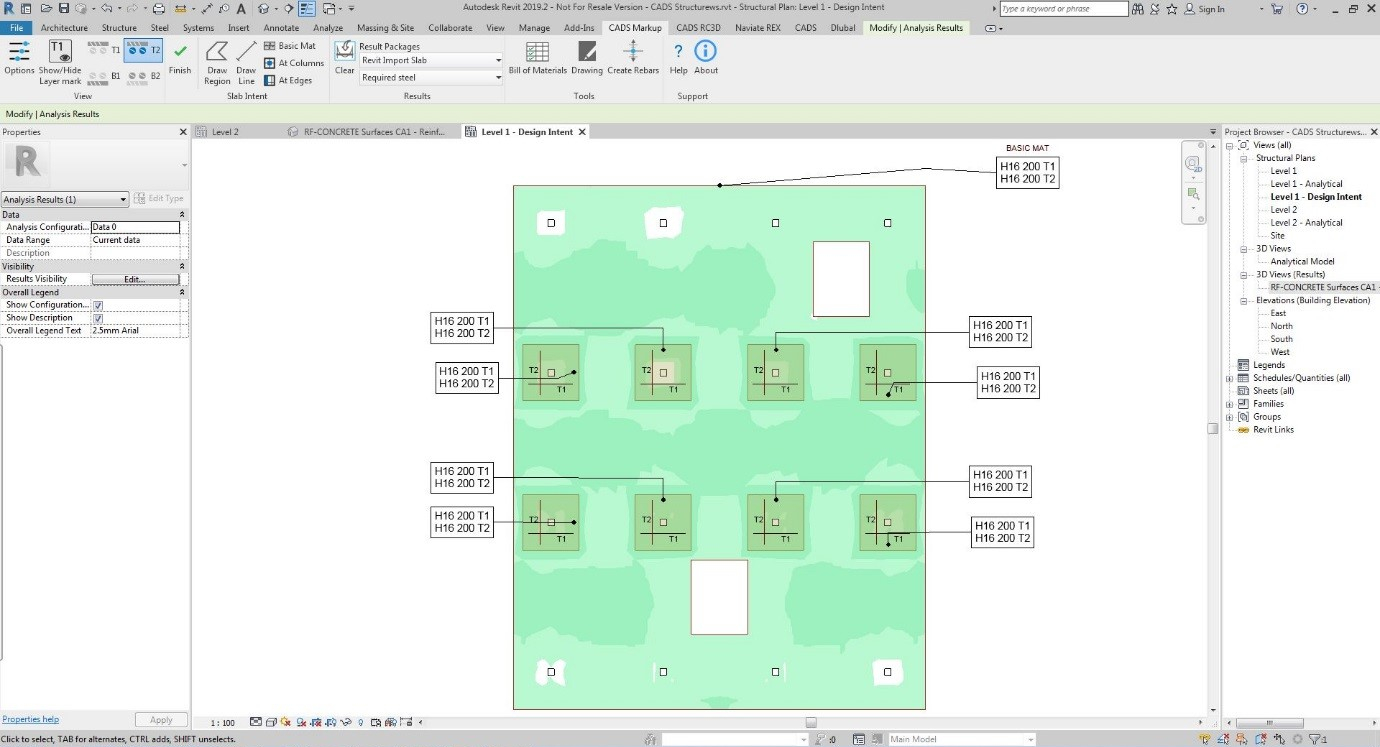The width and height of the screenshot is (1380, 747).
Task: Click the Create Rebars tool
Action: [x=633, y=60]
